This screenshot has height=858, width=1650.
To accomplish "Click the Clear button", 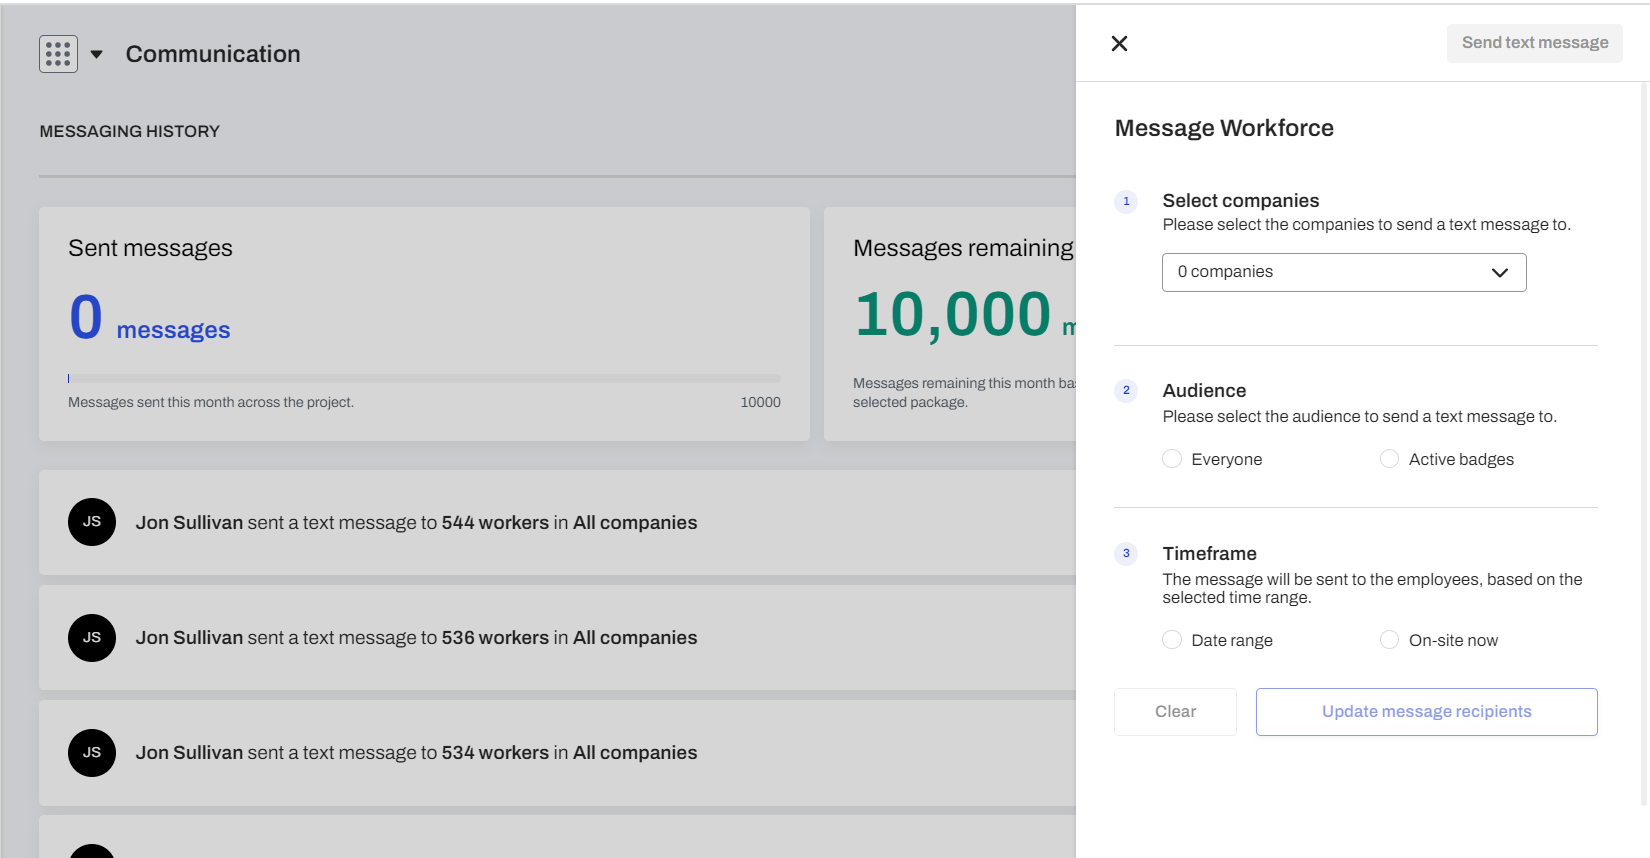I will pyautogui.click(x=1175, y=712).
